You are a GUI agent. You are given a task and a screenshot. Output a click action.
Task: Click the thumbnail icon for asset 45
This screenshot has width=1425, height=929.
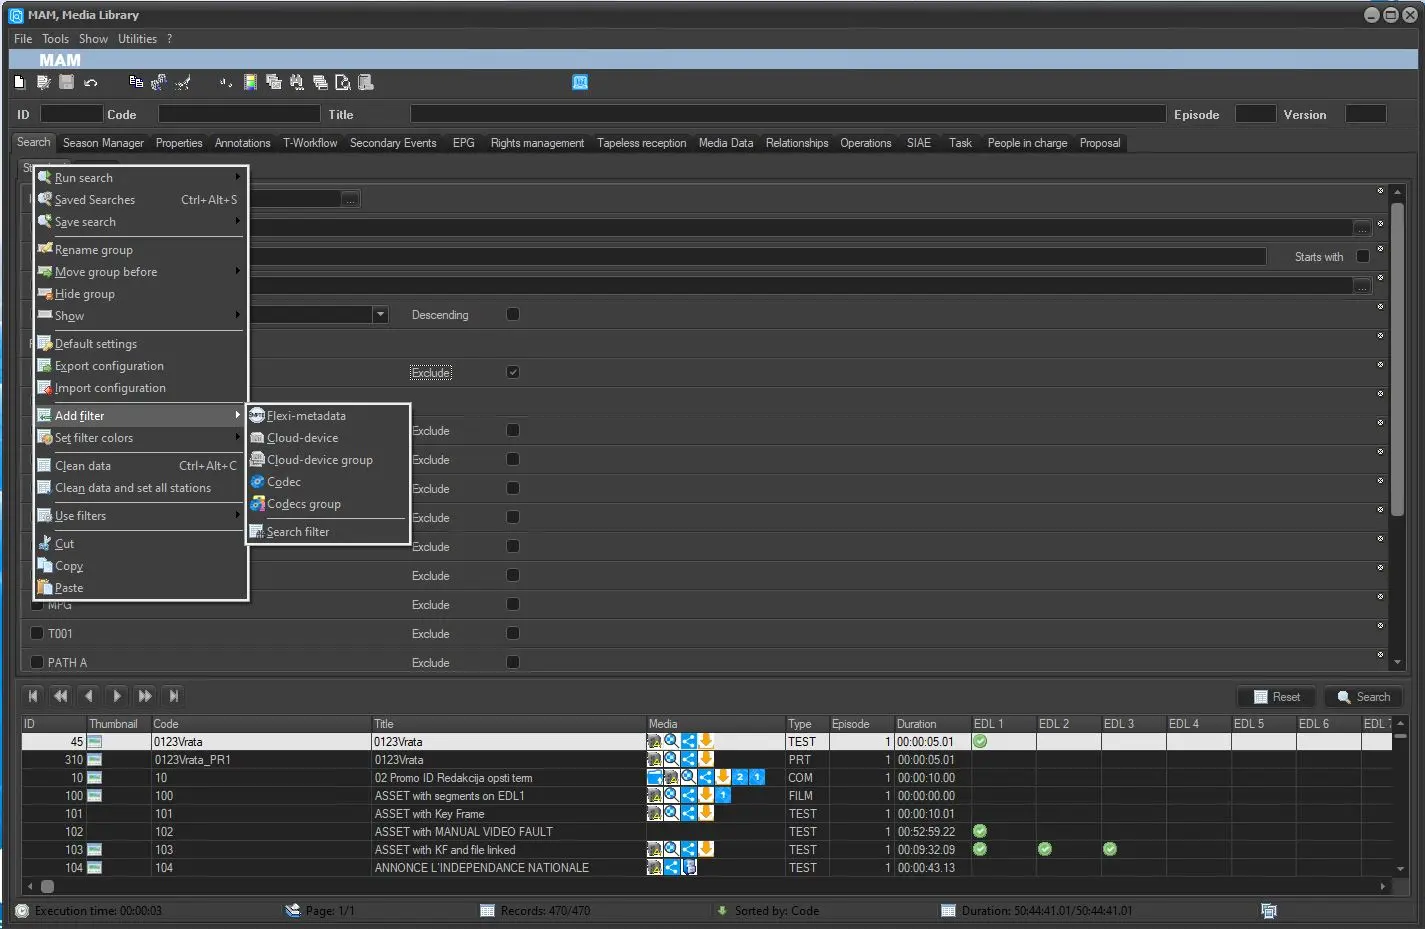pyautogui.click(x=95, y=742)
